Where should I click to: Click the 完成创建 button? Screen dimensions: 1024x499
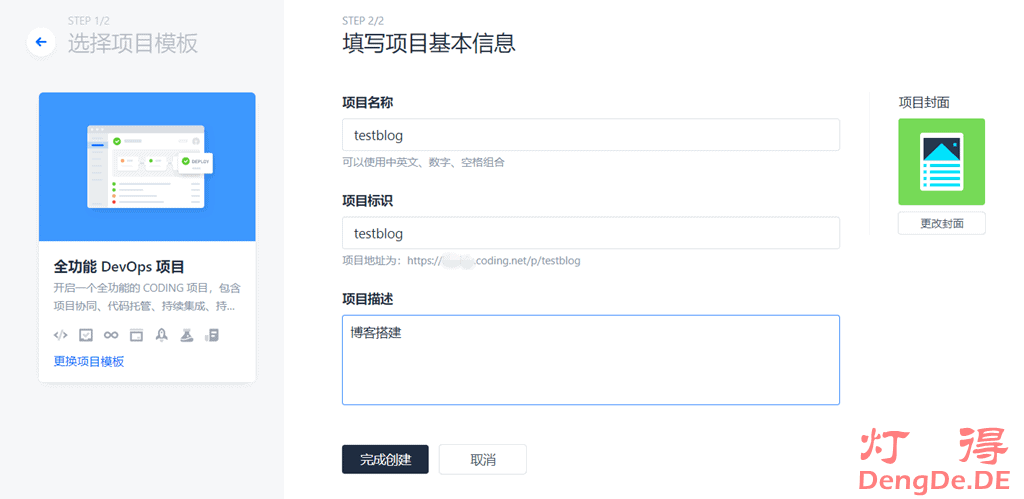tap(385, 460)
